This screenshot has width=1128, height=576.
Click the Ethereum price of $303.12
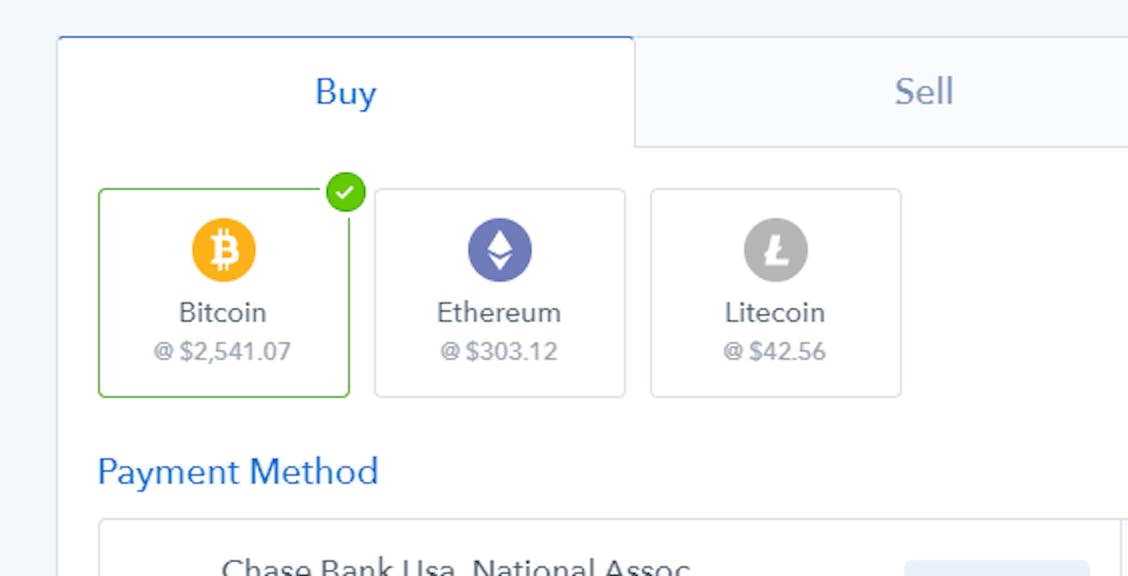pos(499,352)
